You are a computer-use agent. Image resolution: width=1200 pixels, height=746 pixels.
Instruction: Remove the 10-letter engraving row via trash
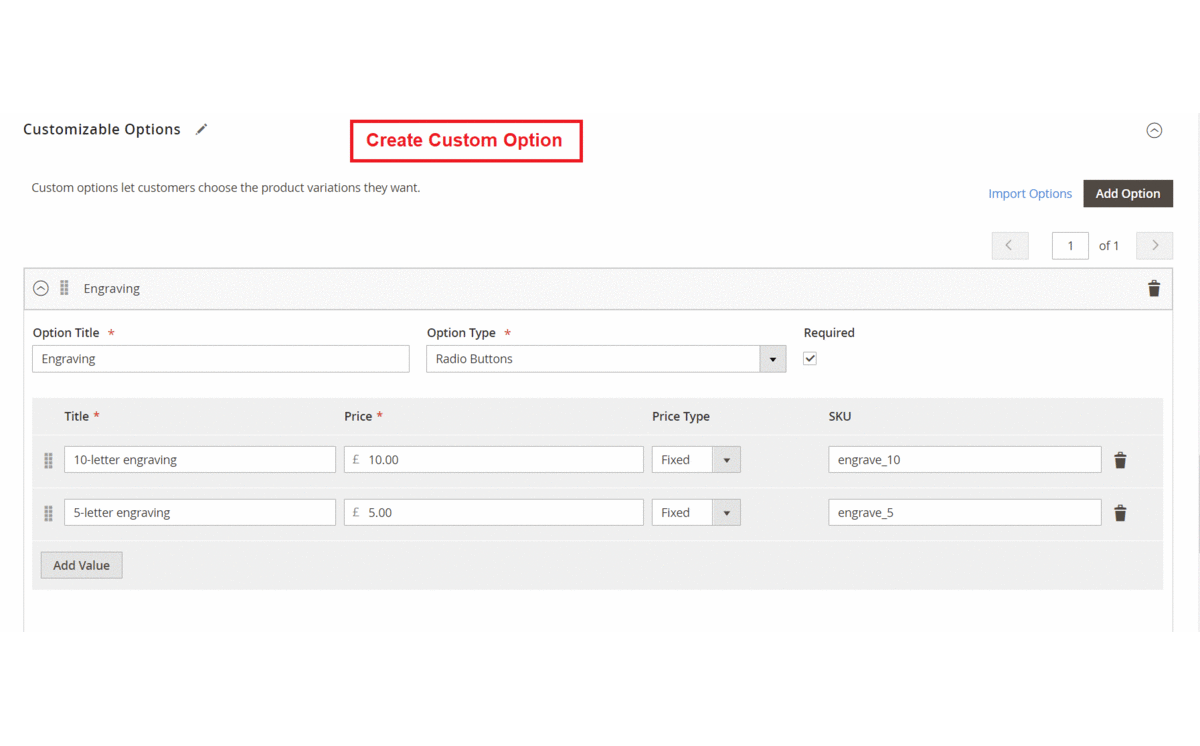click(x=1120, y=460)
